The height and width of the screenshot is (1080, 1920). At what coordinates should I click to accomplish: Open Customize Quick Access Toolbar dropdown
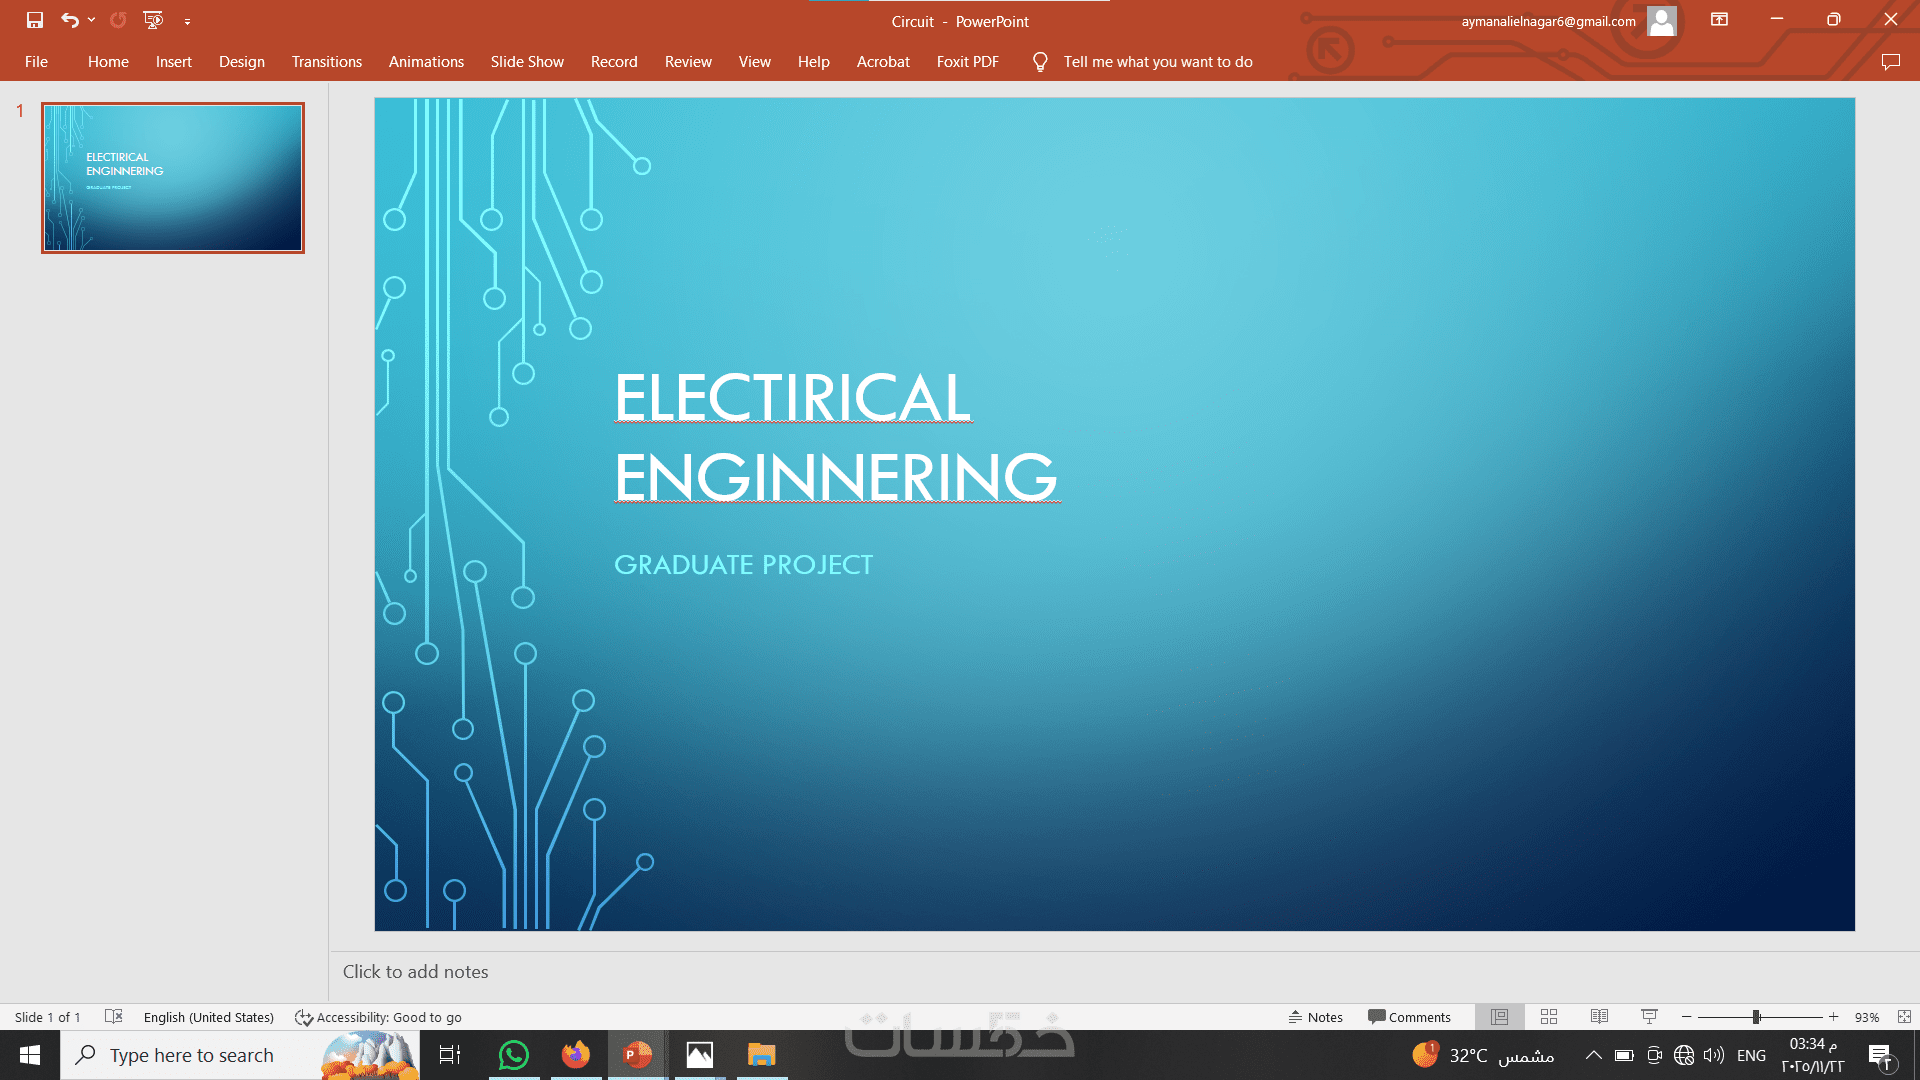pyautogui.click(x=187, y=21)
